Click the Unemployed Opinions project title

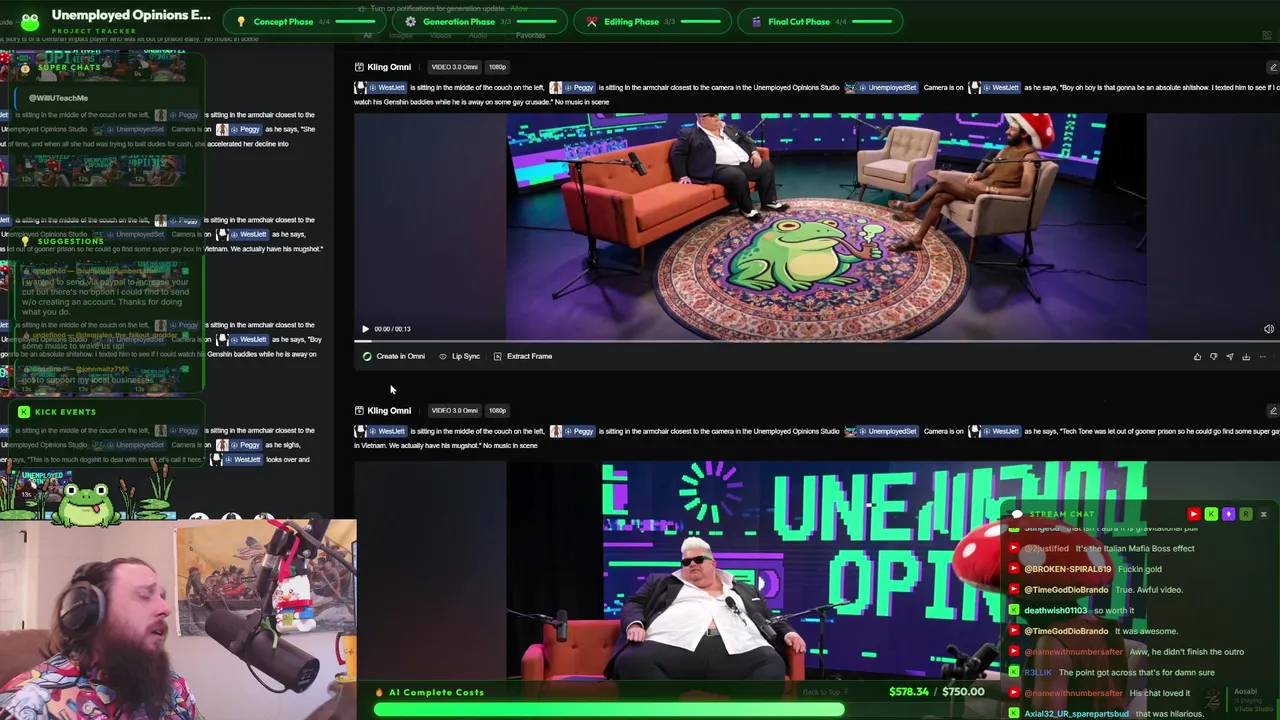(131, 15)
